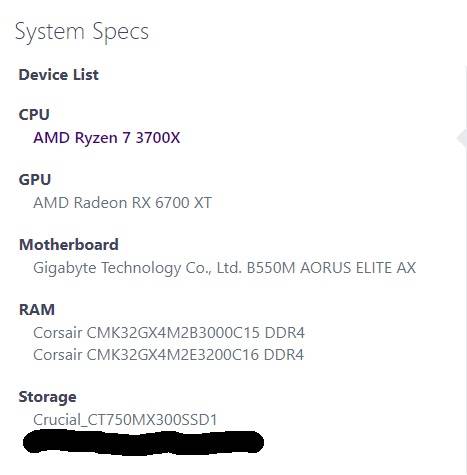
Task: Click the Motherboard section label
Action: pyautogui.click(x=69, y=245)
